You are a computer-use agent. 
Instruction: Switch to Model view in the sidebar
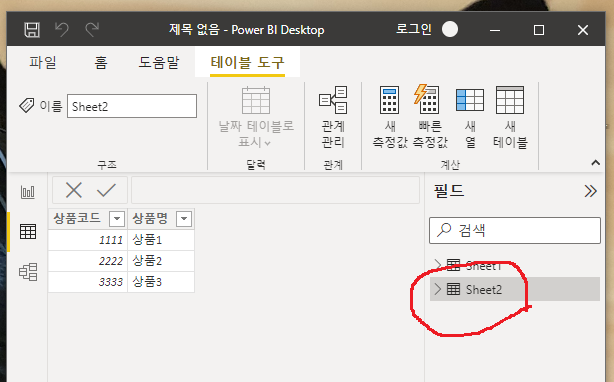[28, 272]
